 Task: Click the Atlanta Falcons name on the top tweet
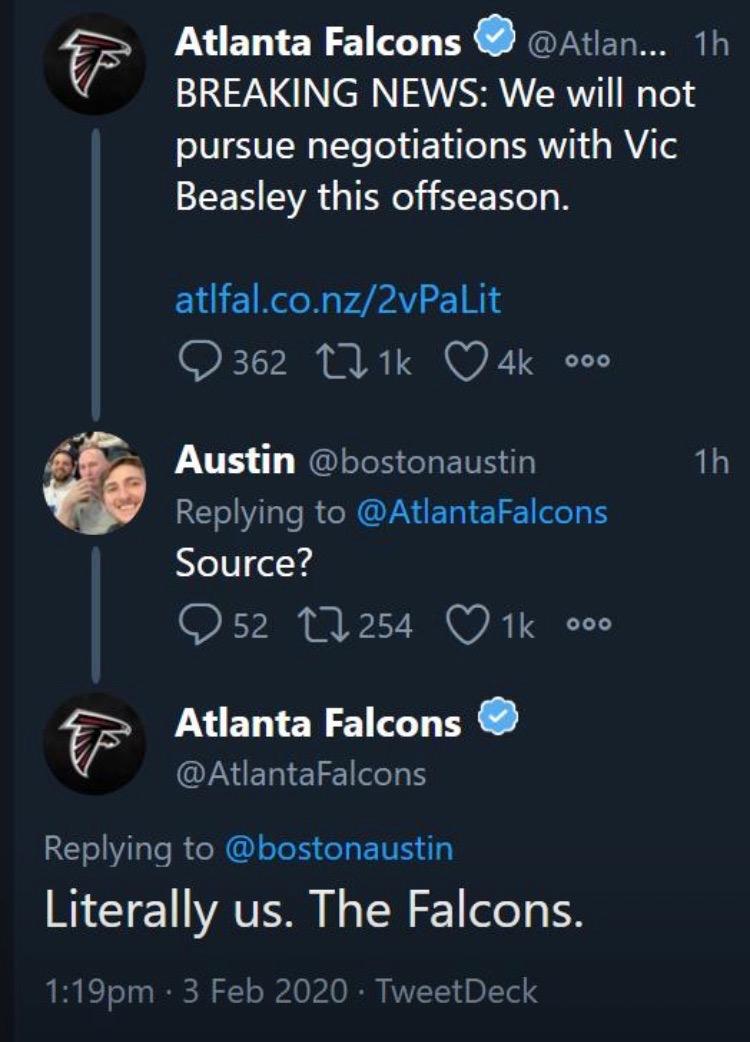[x=318, y=43]
